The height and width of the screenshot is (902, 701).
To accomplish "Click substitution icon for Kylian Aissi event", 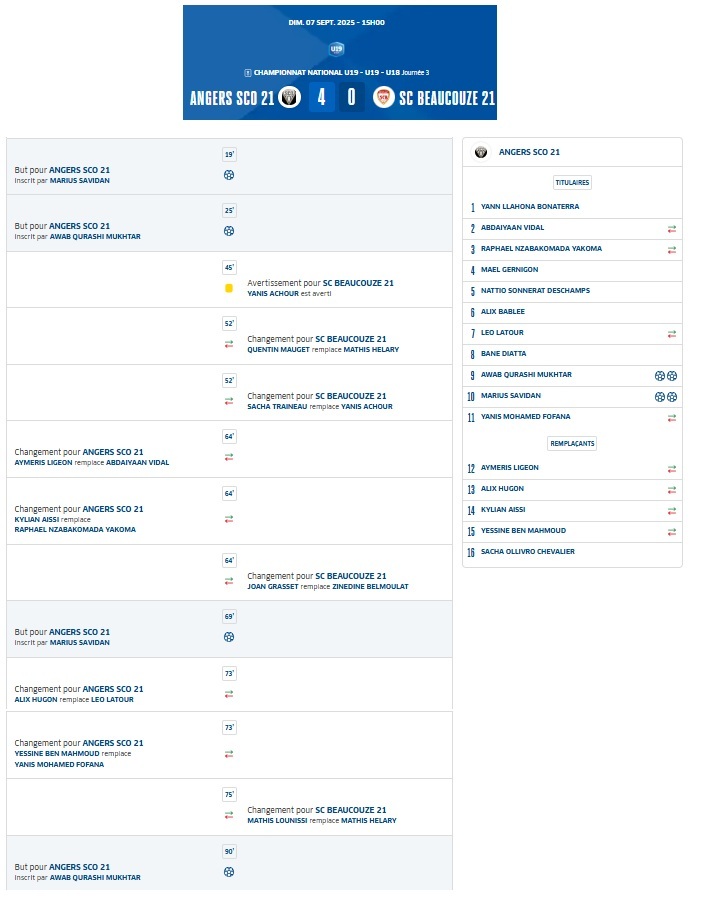I will (229, 519).
